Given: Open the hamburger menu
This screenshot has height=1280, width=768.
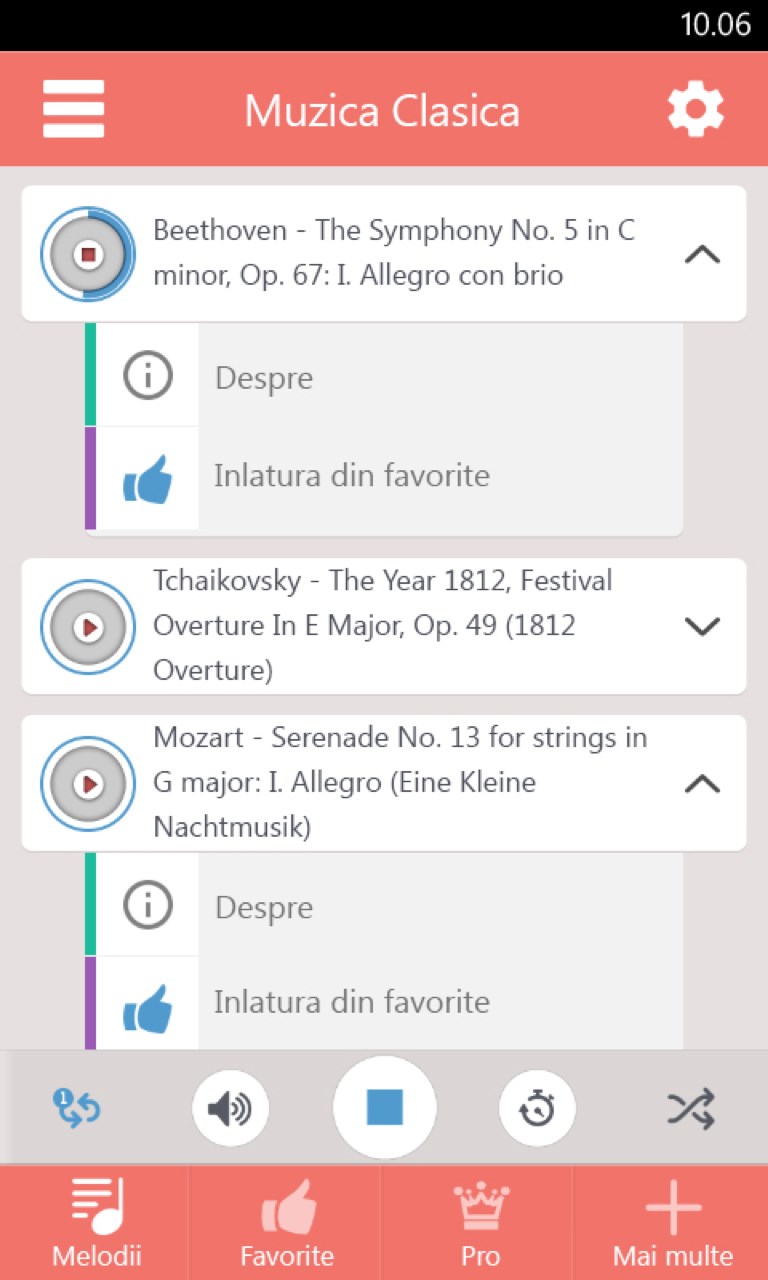Looking at the screenshot, I should coord(73,109).
